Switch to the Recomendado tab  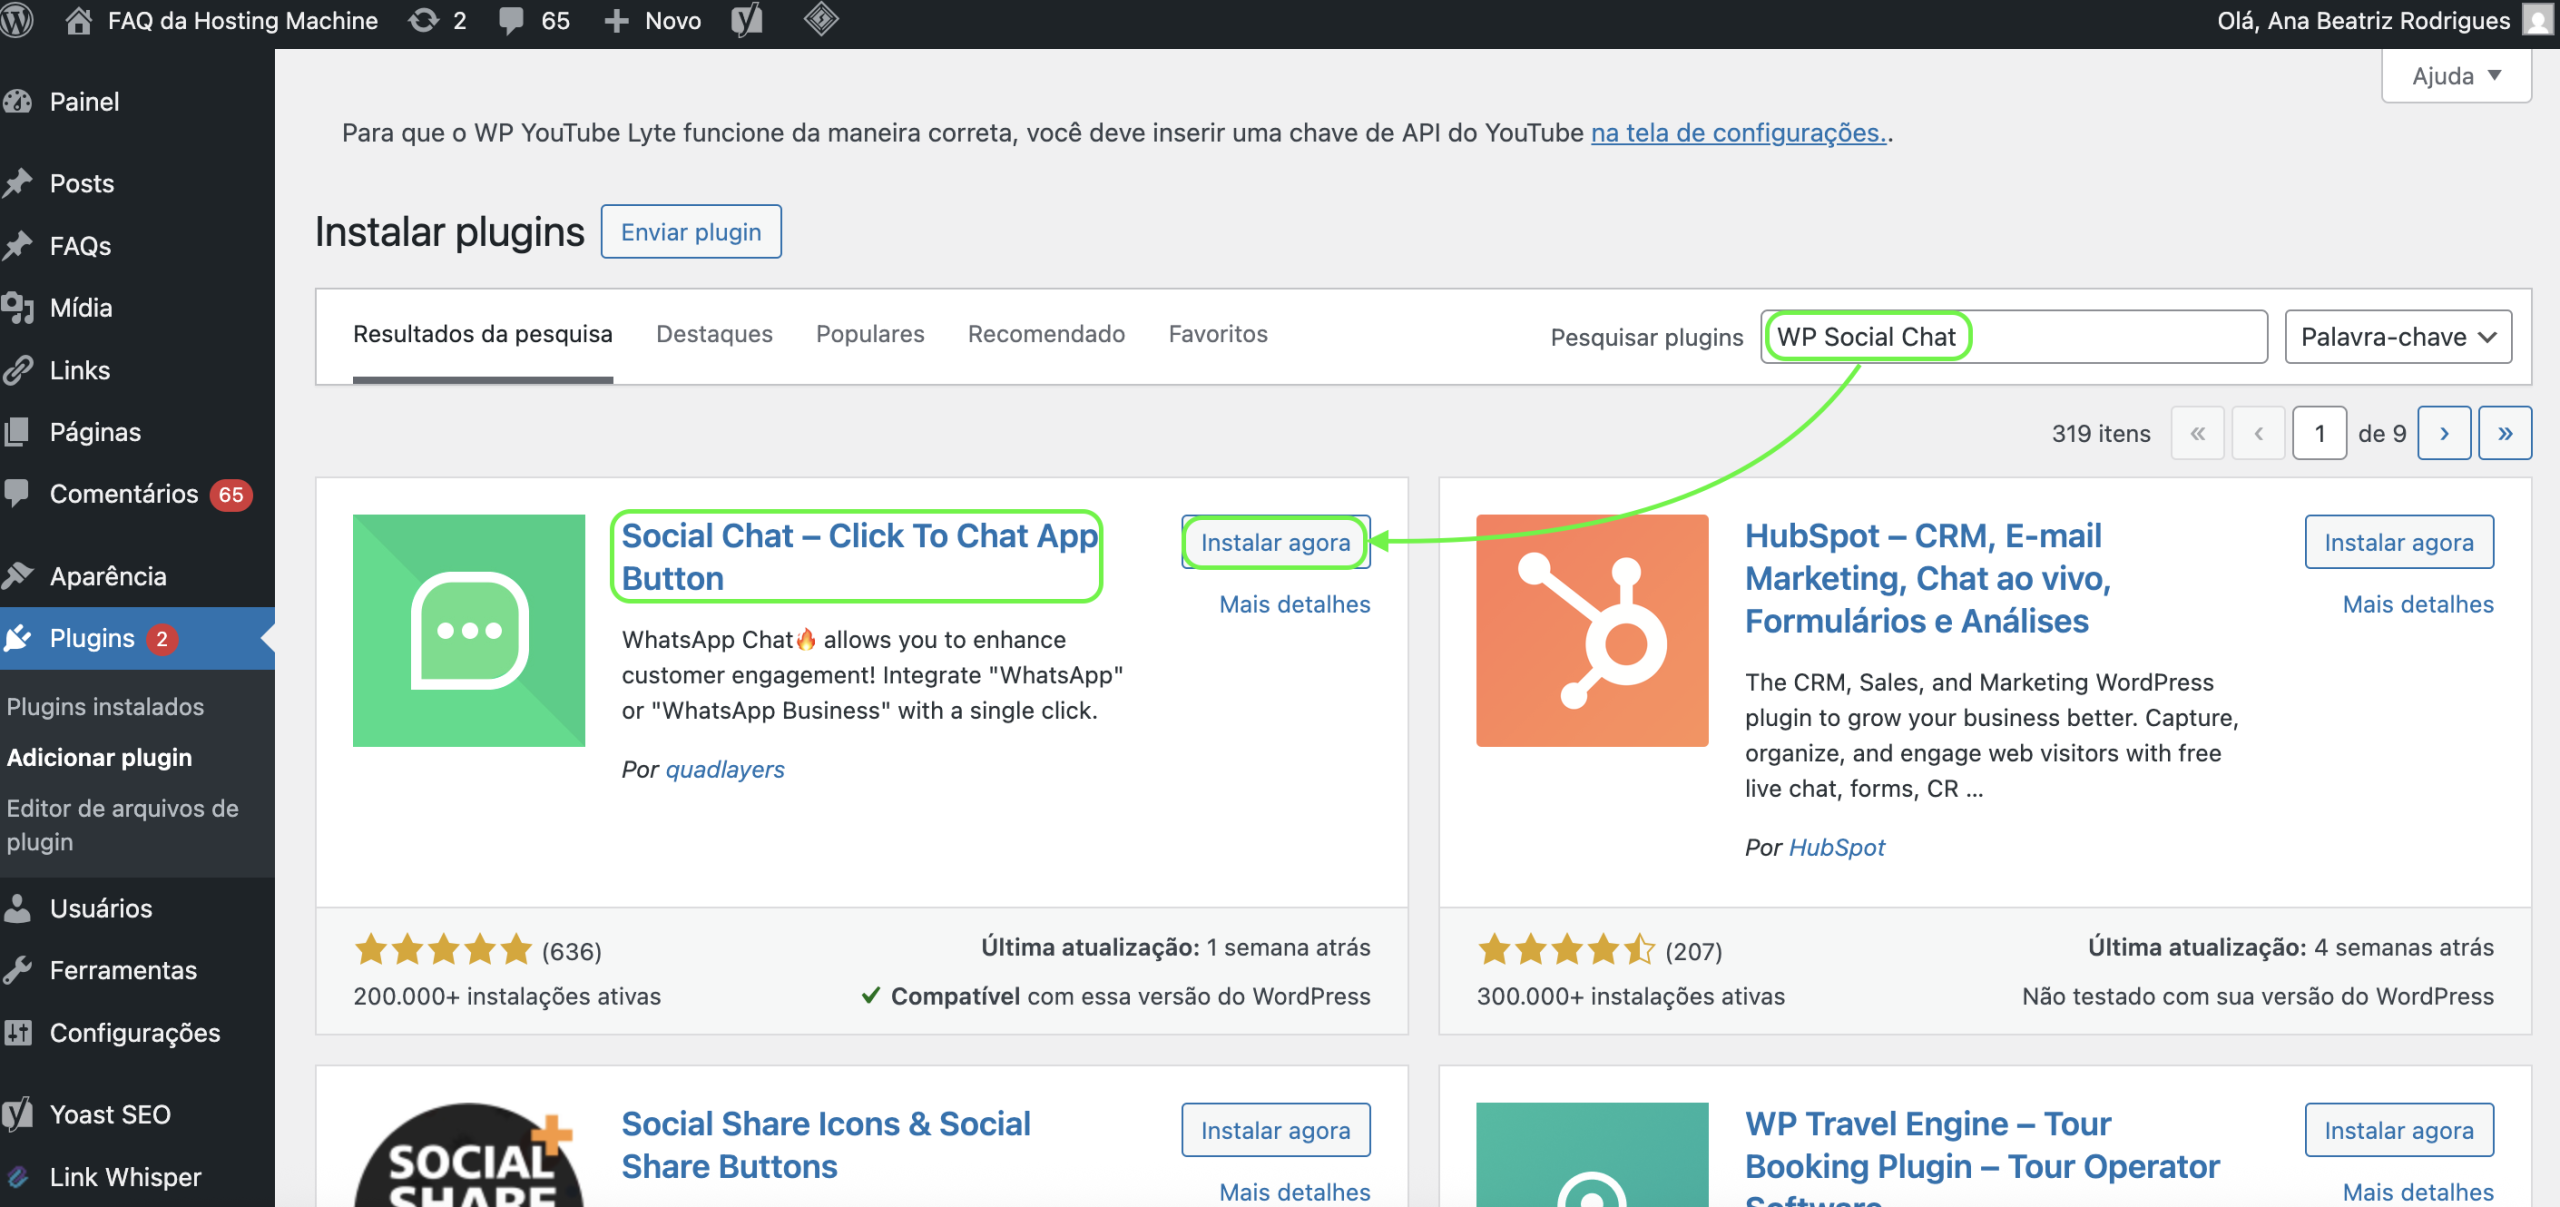tap(1046, 334)
